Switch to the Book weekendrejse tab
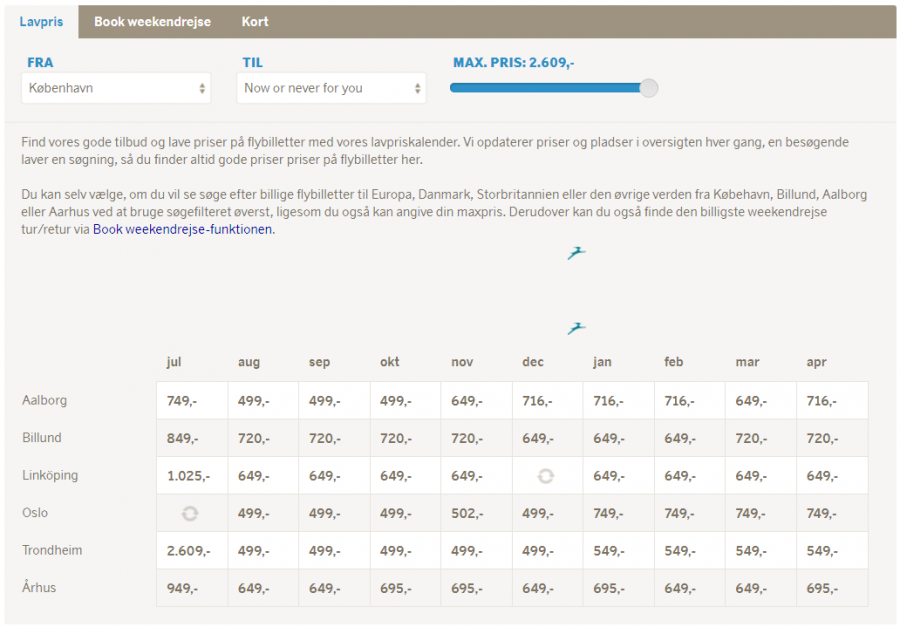The image size is (900, 627). [x=152, y=21]
